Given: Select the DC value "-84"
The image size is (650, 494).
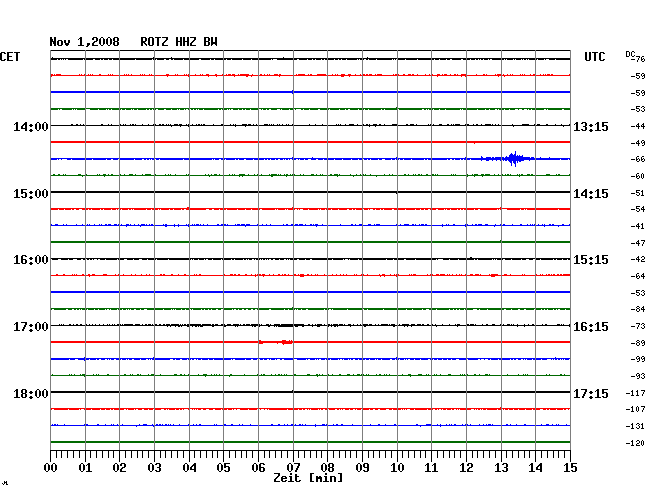Looking at the screenshot, I should click(x=638, y=309).
